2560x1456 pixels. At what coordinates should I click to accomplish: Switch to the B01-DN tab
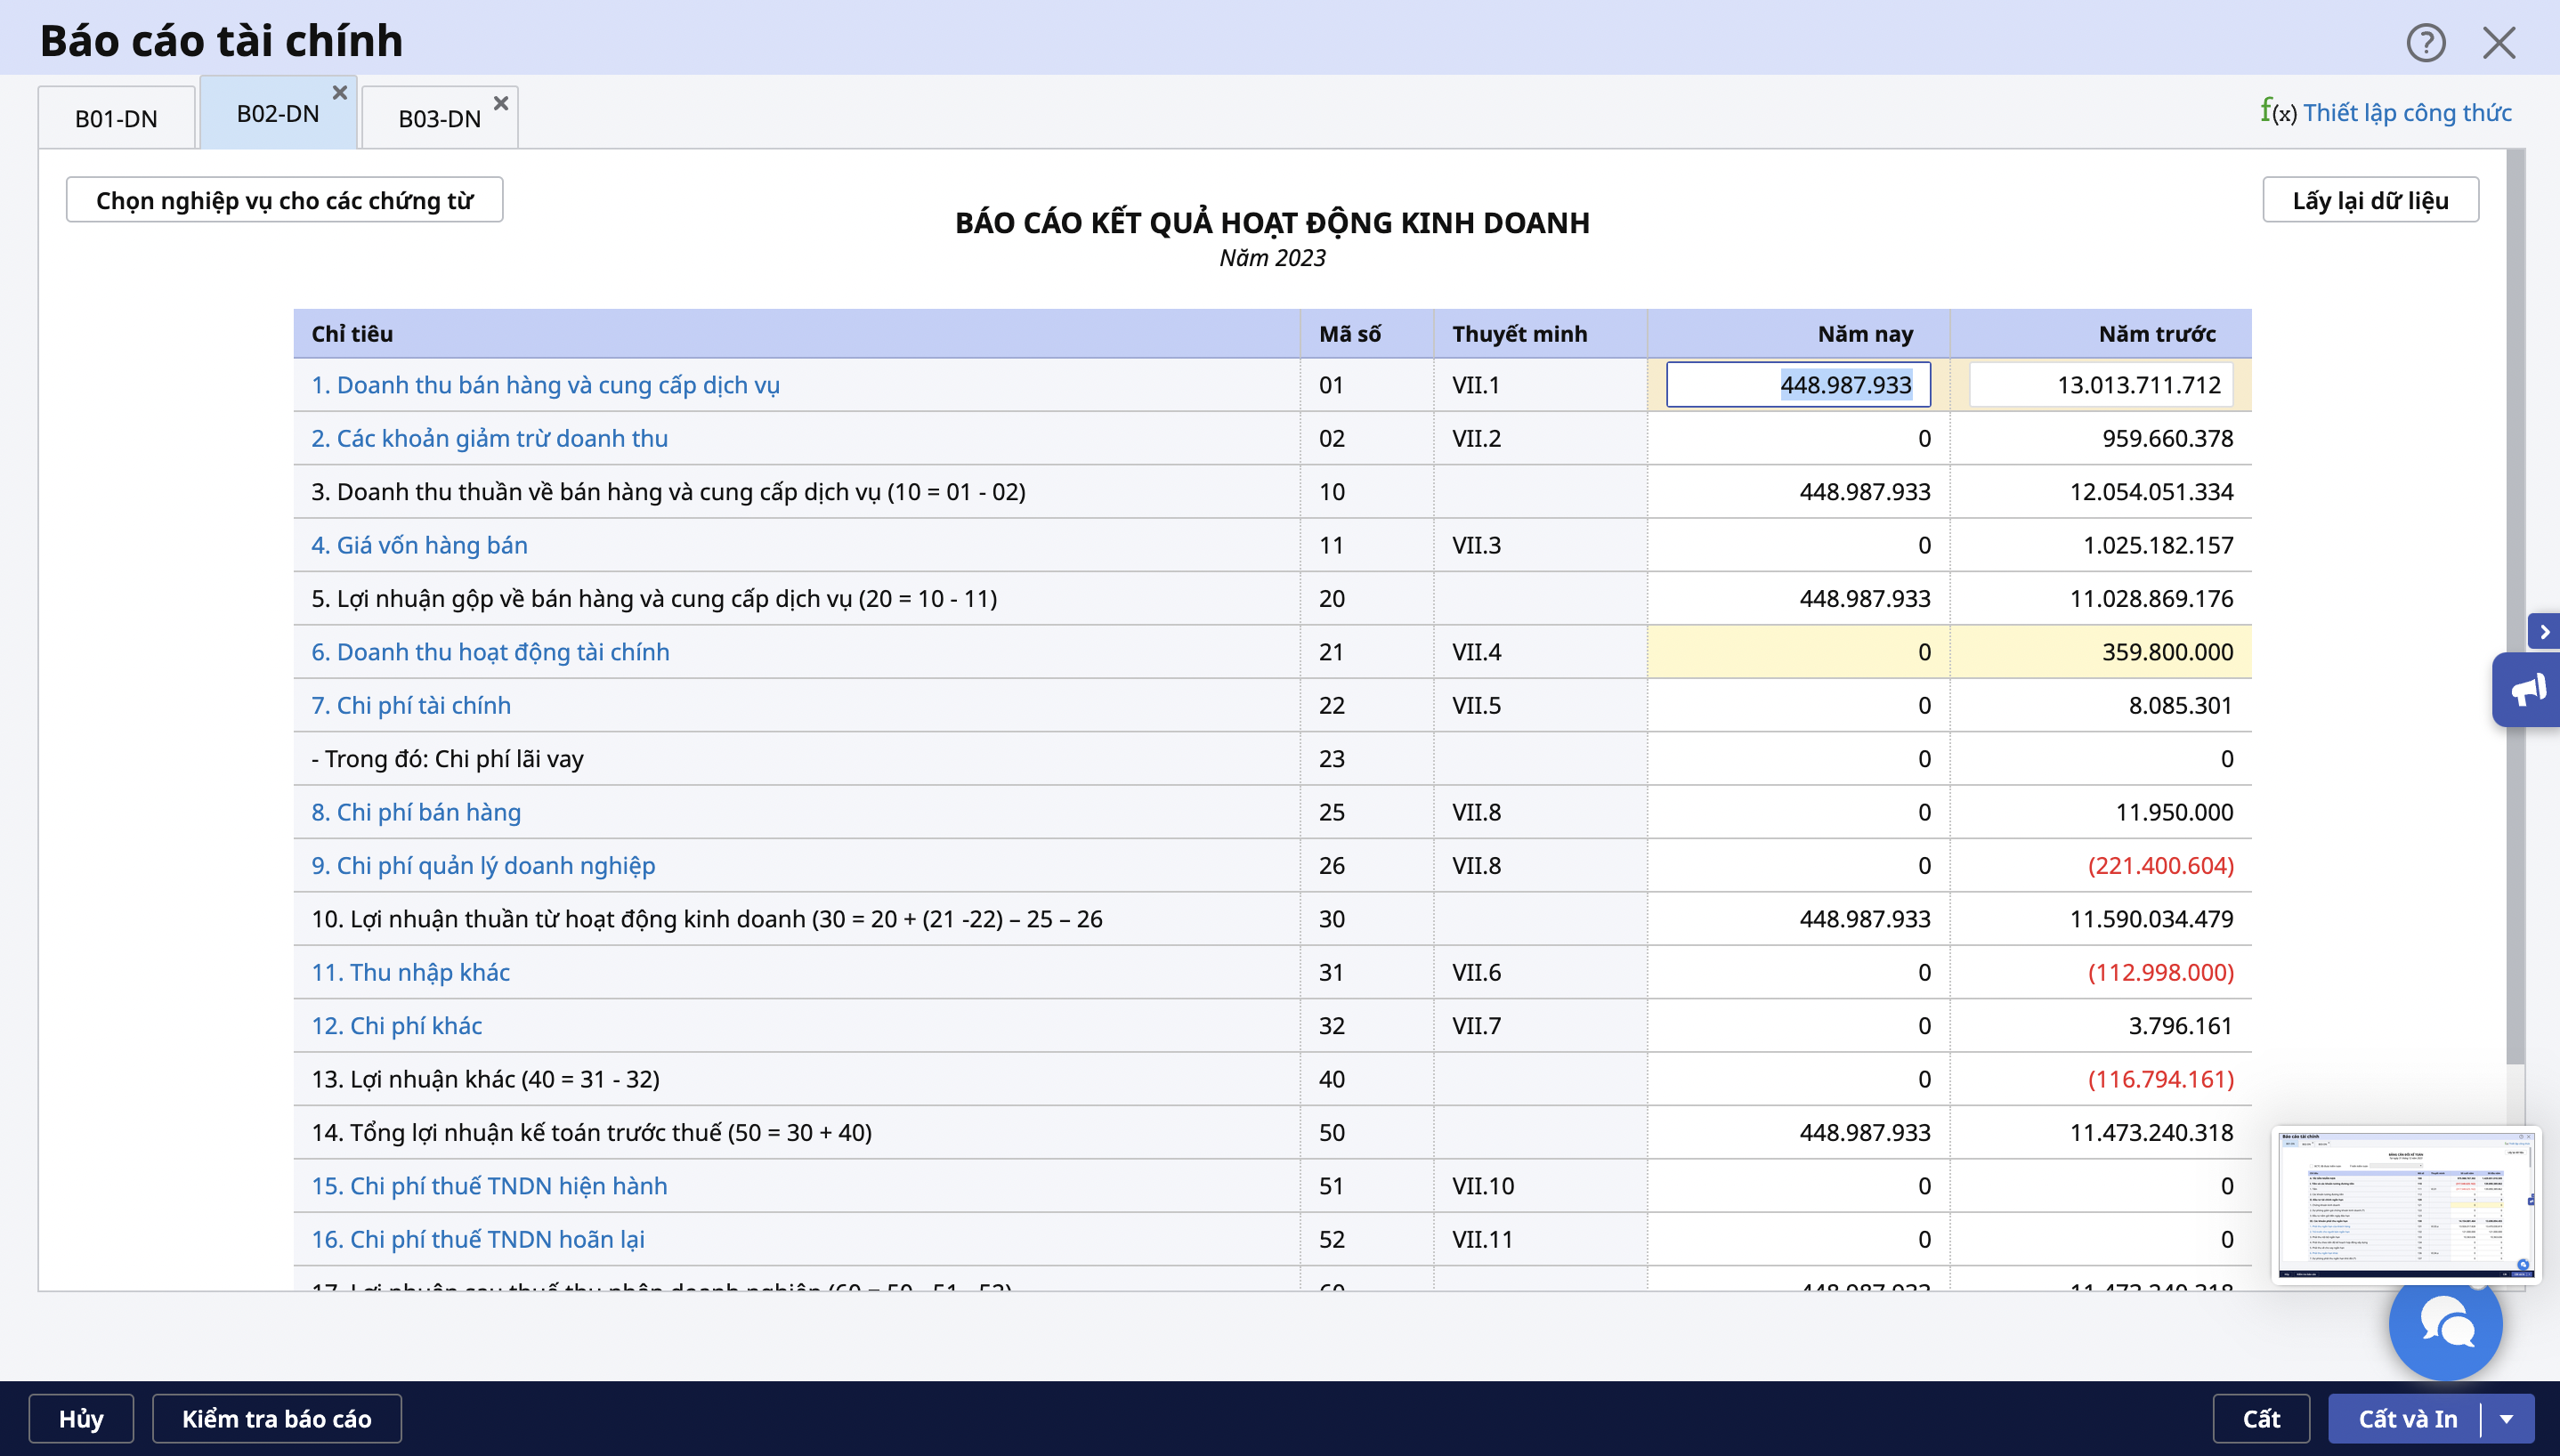(116, 118)
